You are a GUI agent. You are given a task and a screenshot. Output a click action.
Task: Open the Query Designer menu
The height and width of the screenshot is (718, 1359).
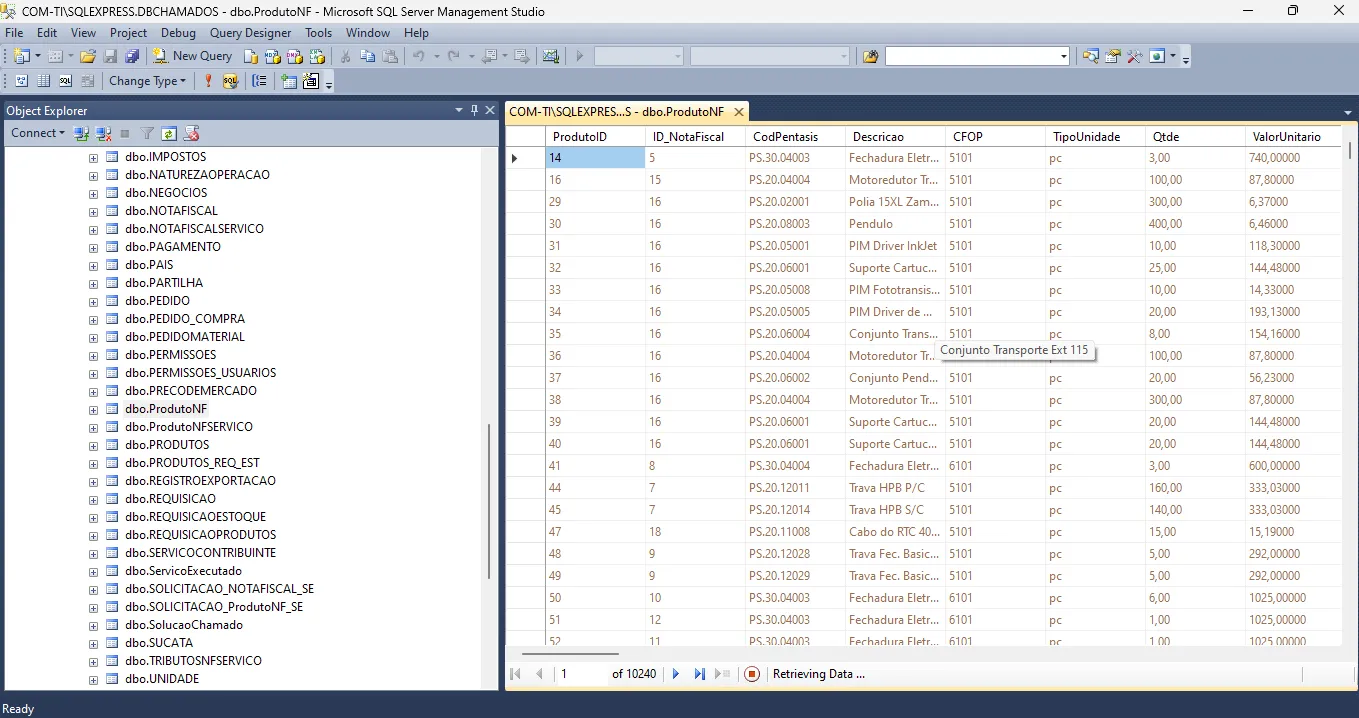point(251,33)
